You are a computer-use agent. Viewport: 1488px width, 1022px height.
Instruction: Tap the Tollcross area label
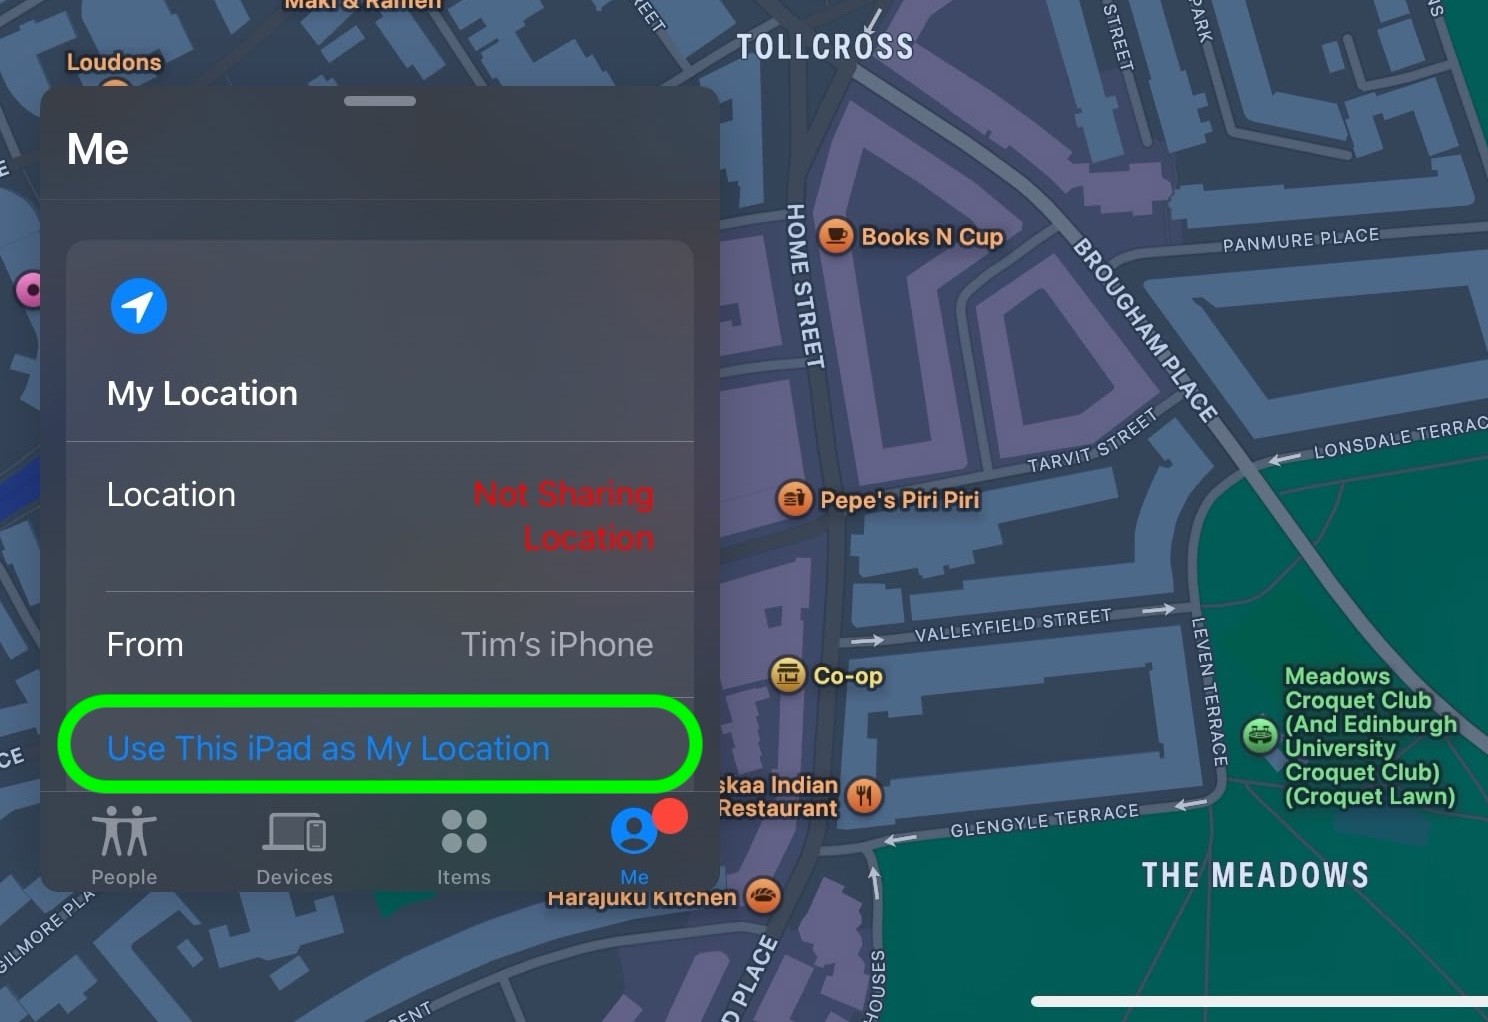(x=825, y=47)
